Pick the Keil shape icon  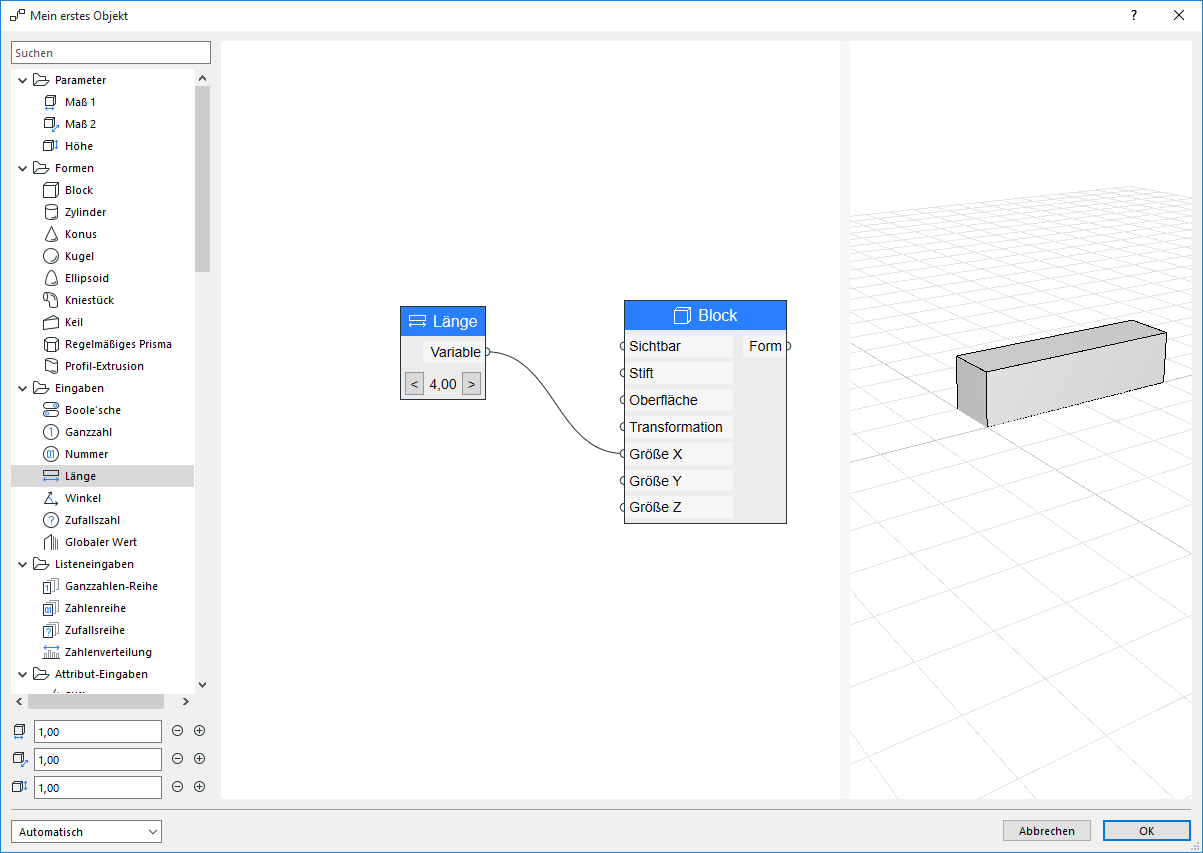coord(52,322)
